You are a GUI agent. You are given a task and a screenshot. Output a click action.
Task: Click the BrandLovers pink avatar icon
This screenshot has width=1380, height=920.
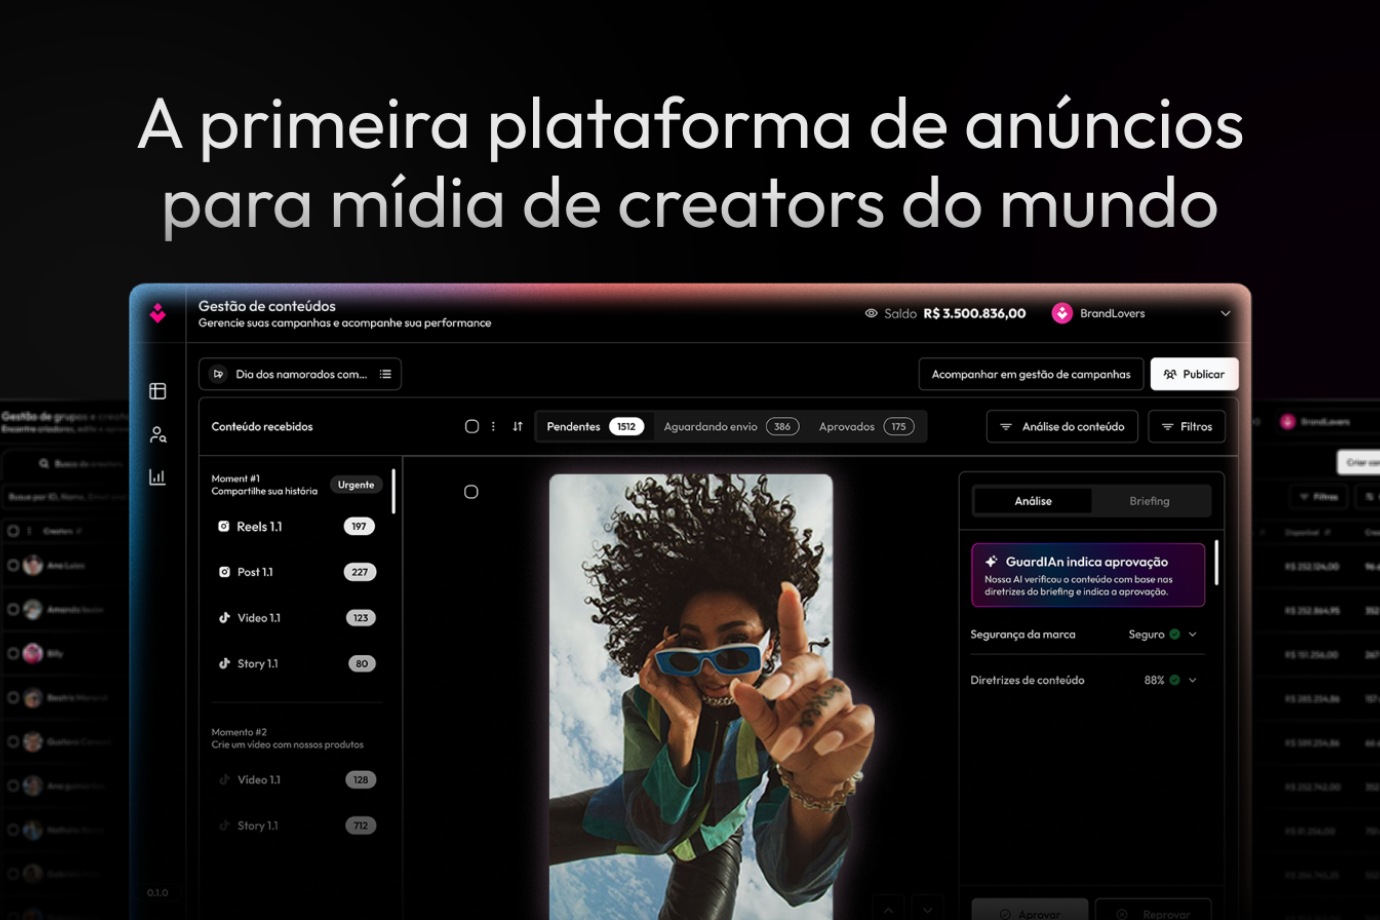click(x=1062, y=314)
